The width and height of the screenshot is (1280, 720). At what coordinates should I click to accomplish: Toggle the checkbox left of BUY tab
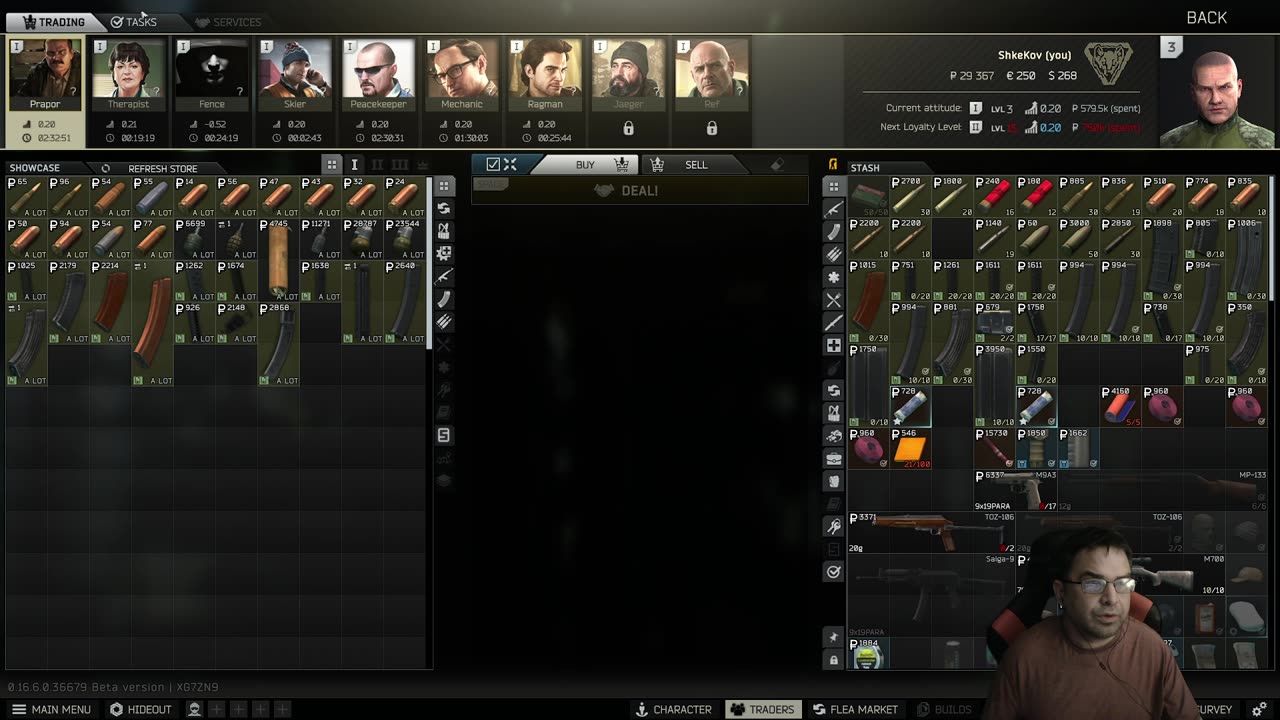click(493, 165)
